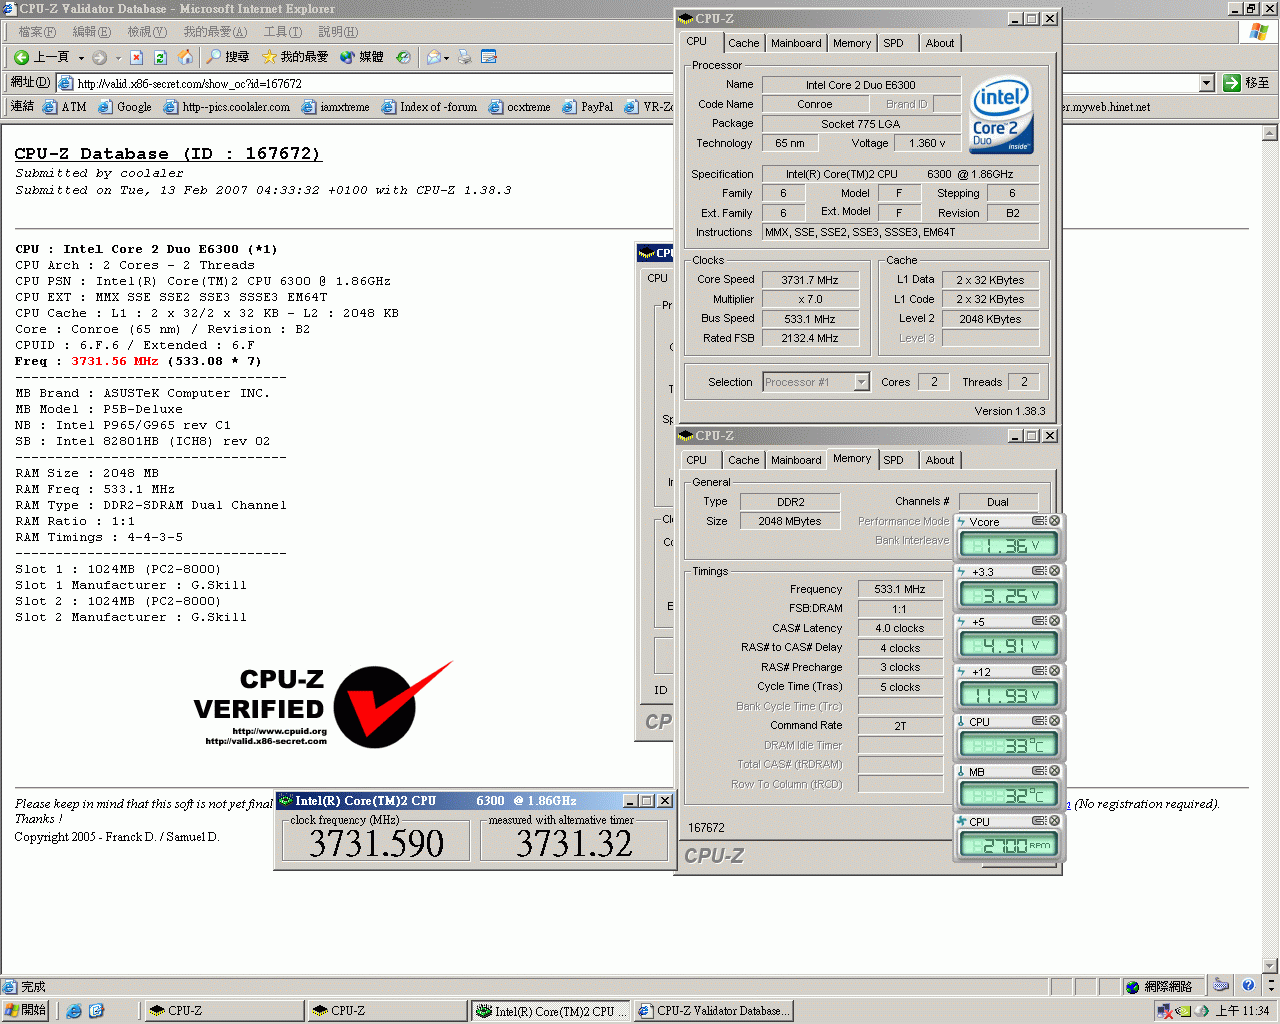Expand the Mail options dropdown arrow
This screenshot has width=1280, height=1024.
[446, 58]
